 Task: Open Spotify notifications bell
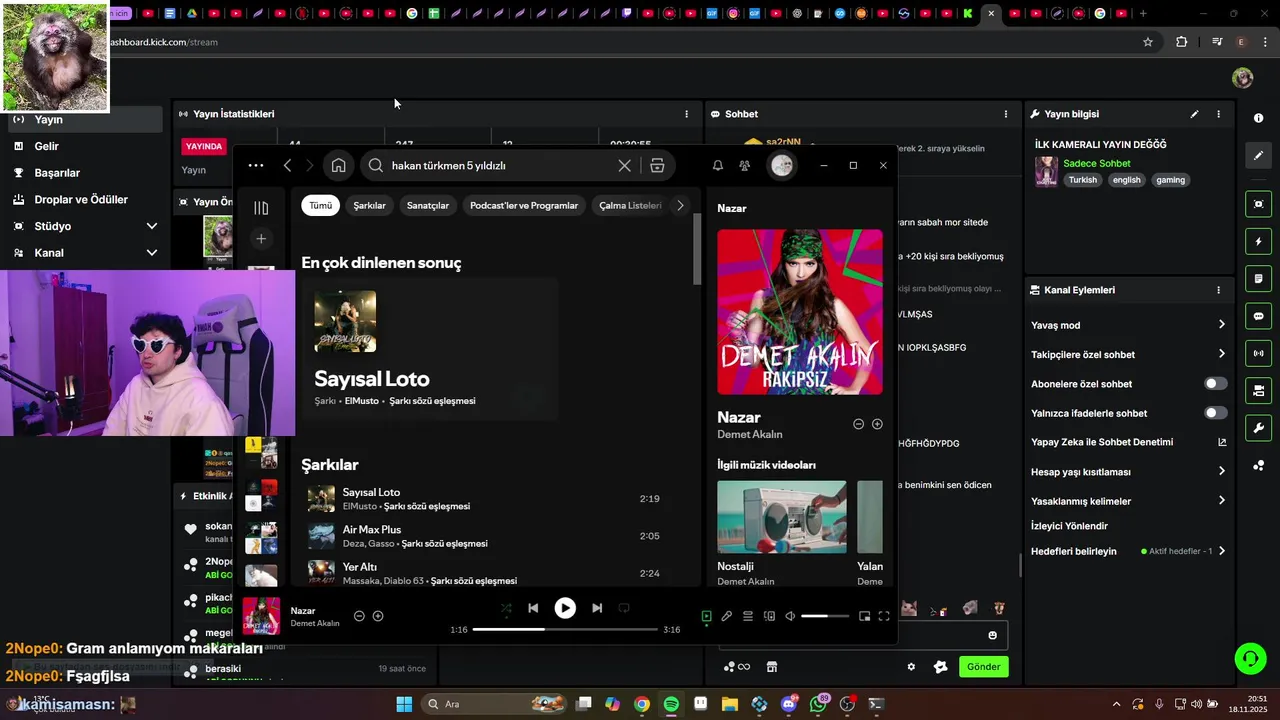pyautogui.click(x=717, y=166)
